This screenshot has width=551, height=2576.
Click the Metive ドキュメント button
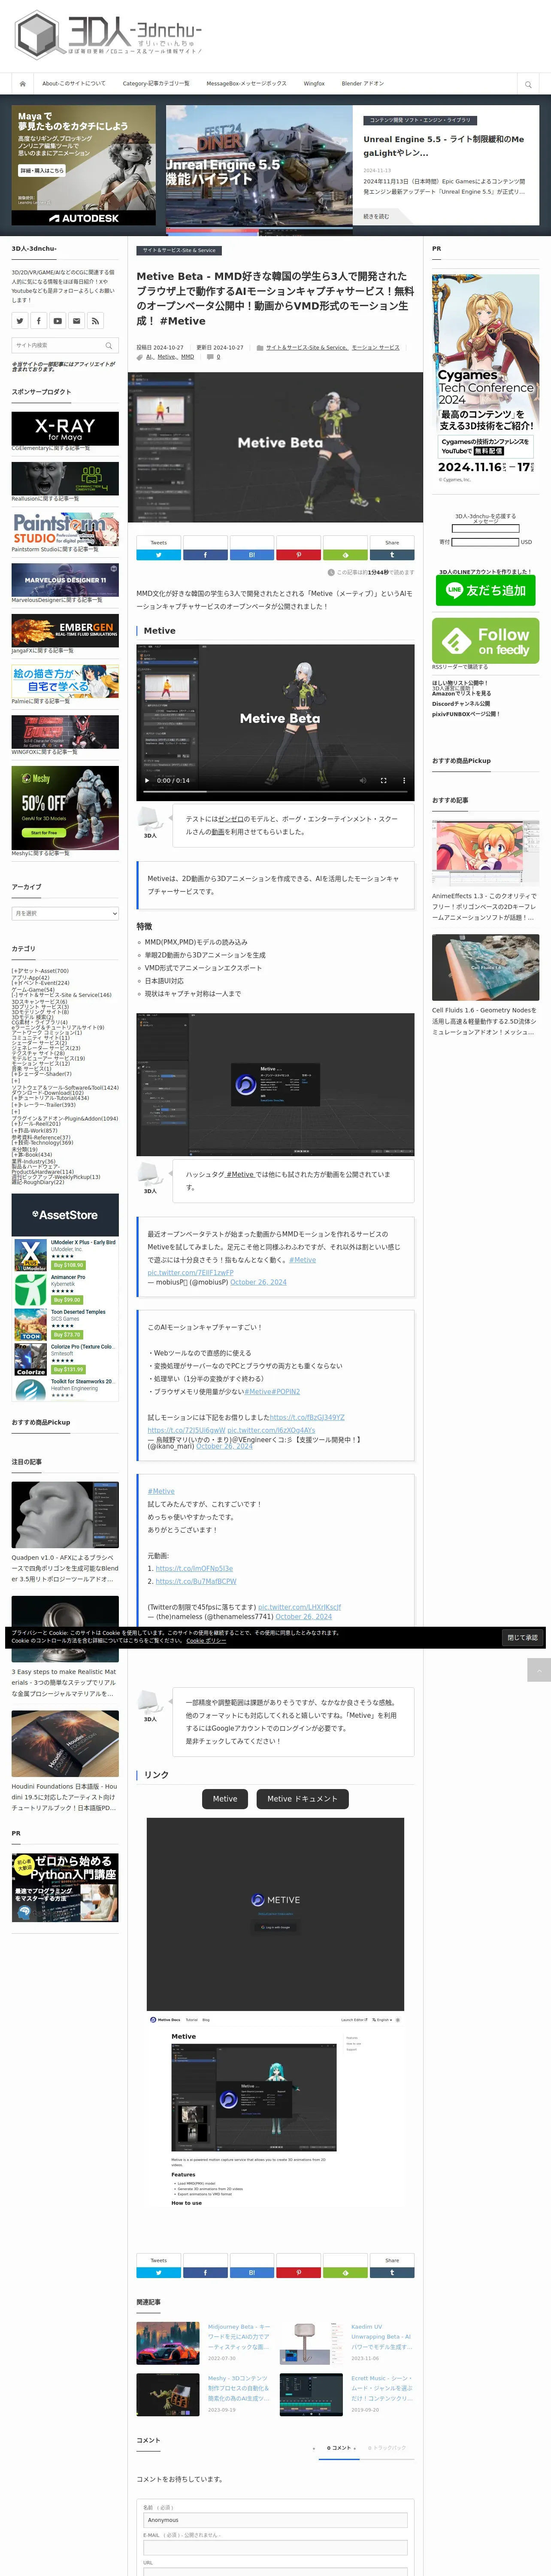coord(302,1799)
